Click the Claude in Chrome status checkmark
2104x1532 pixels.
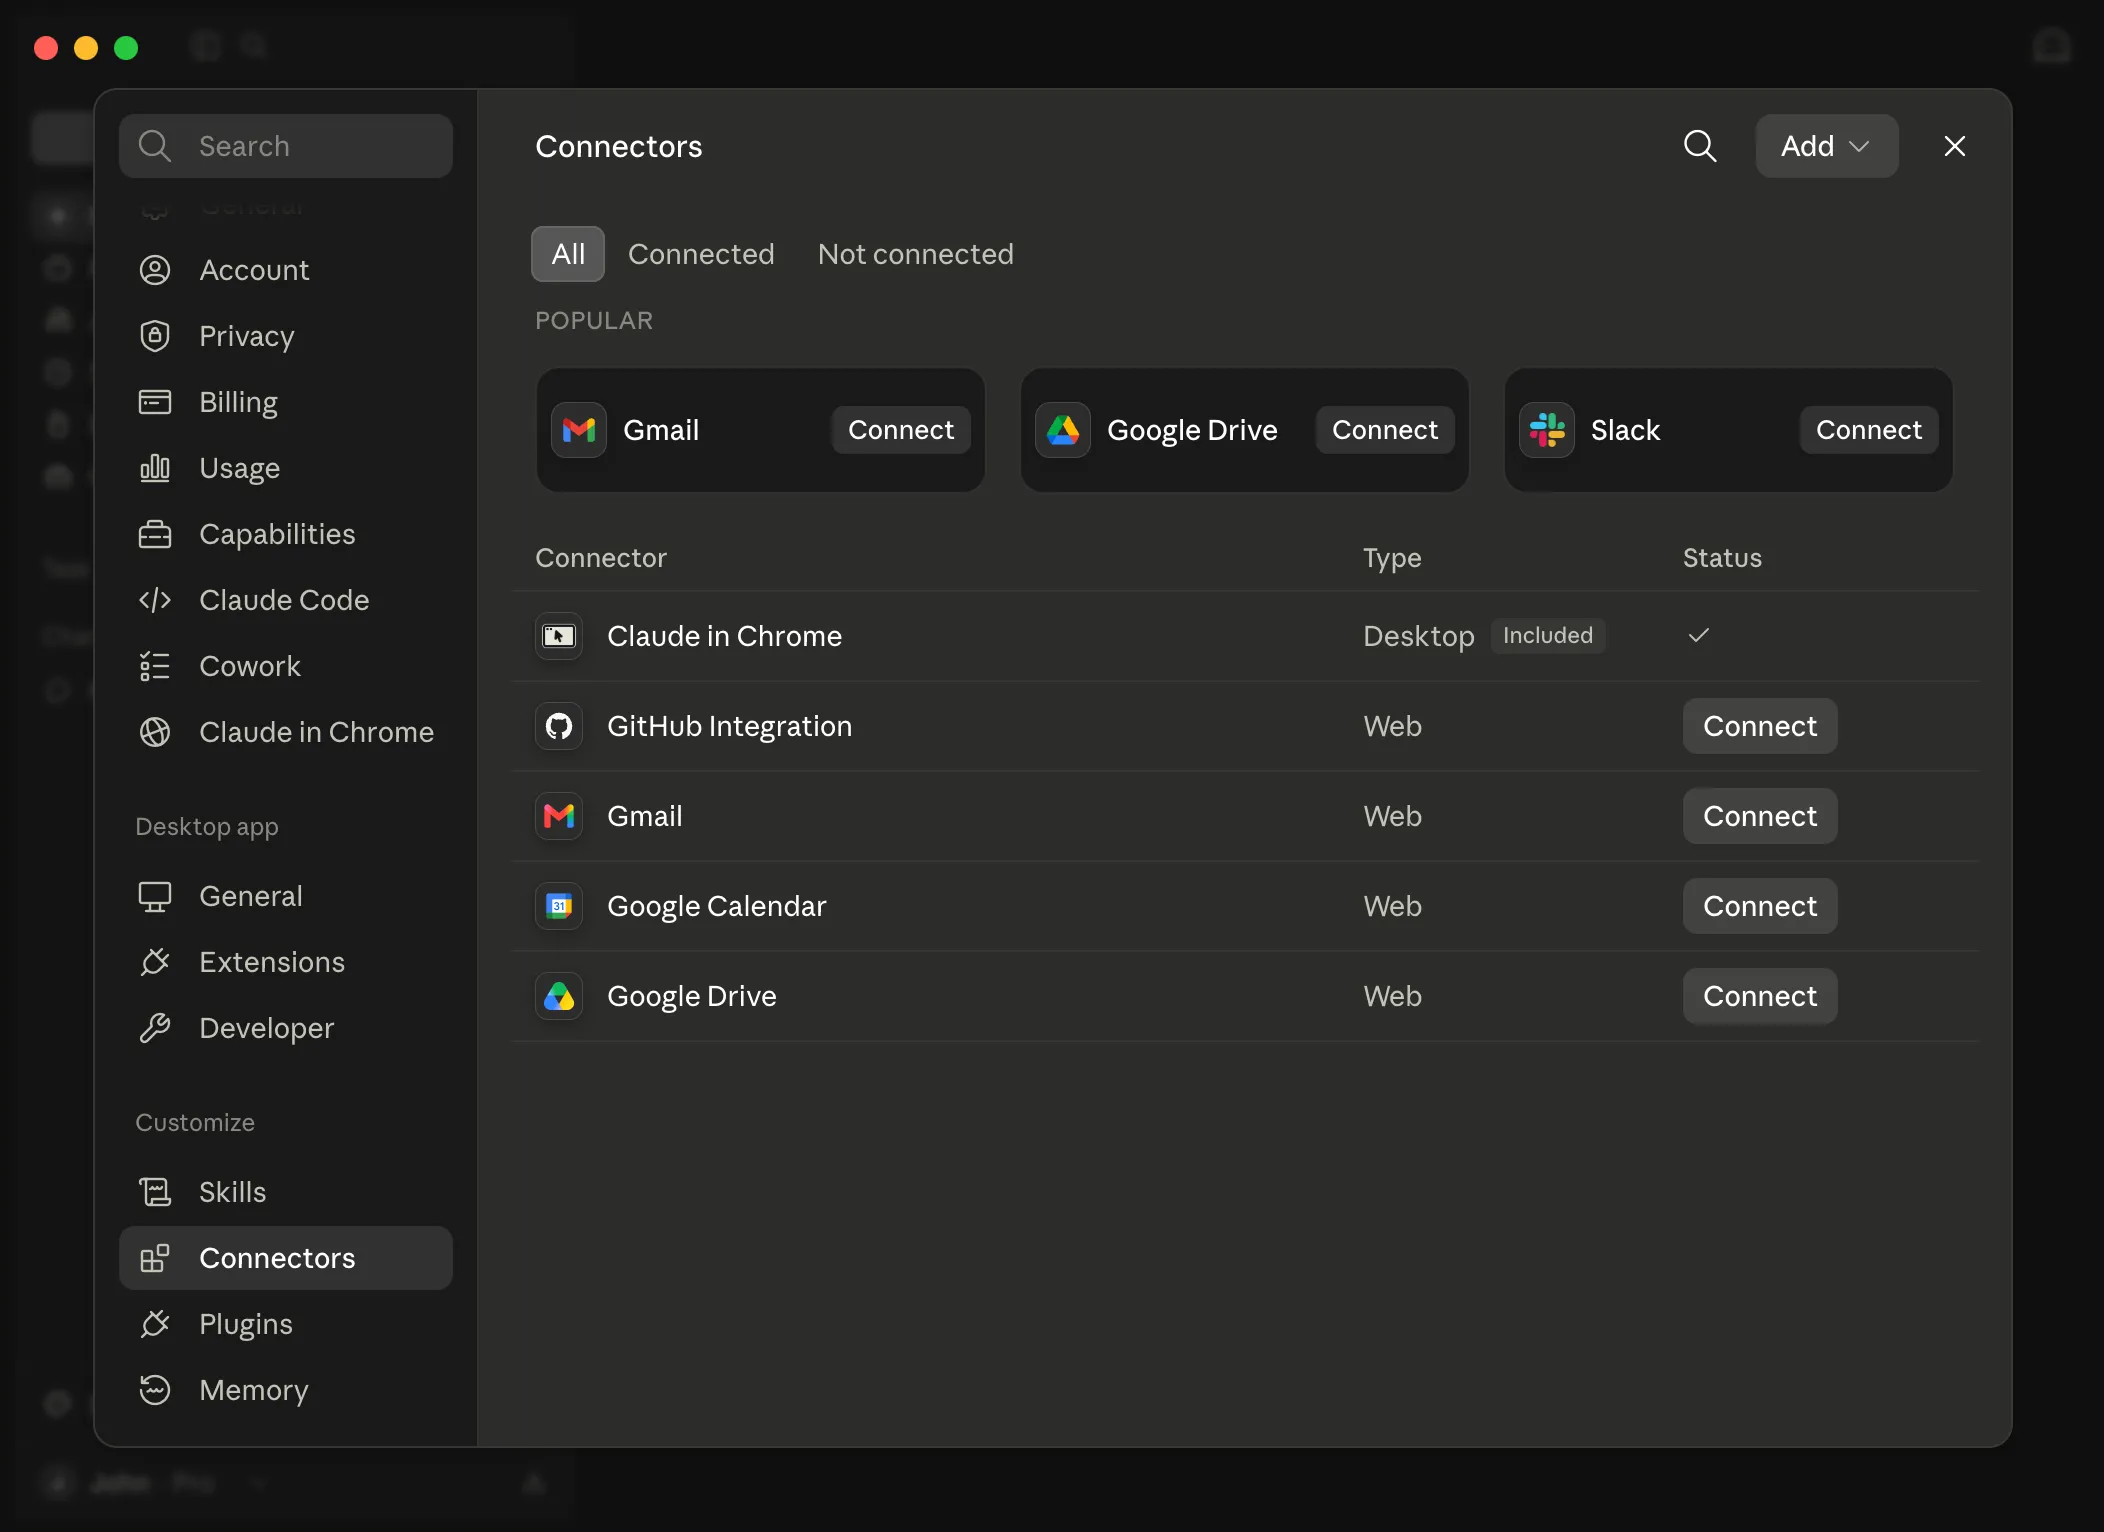[1699, 635]
